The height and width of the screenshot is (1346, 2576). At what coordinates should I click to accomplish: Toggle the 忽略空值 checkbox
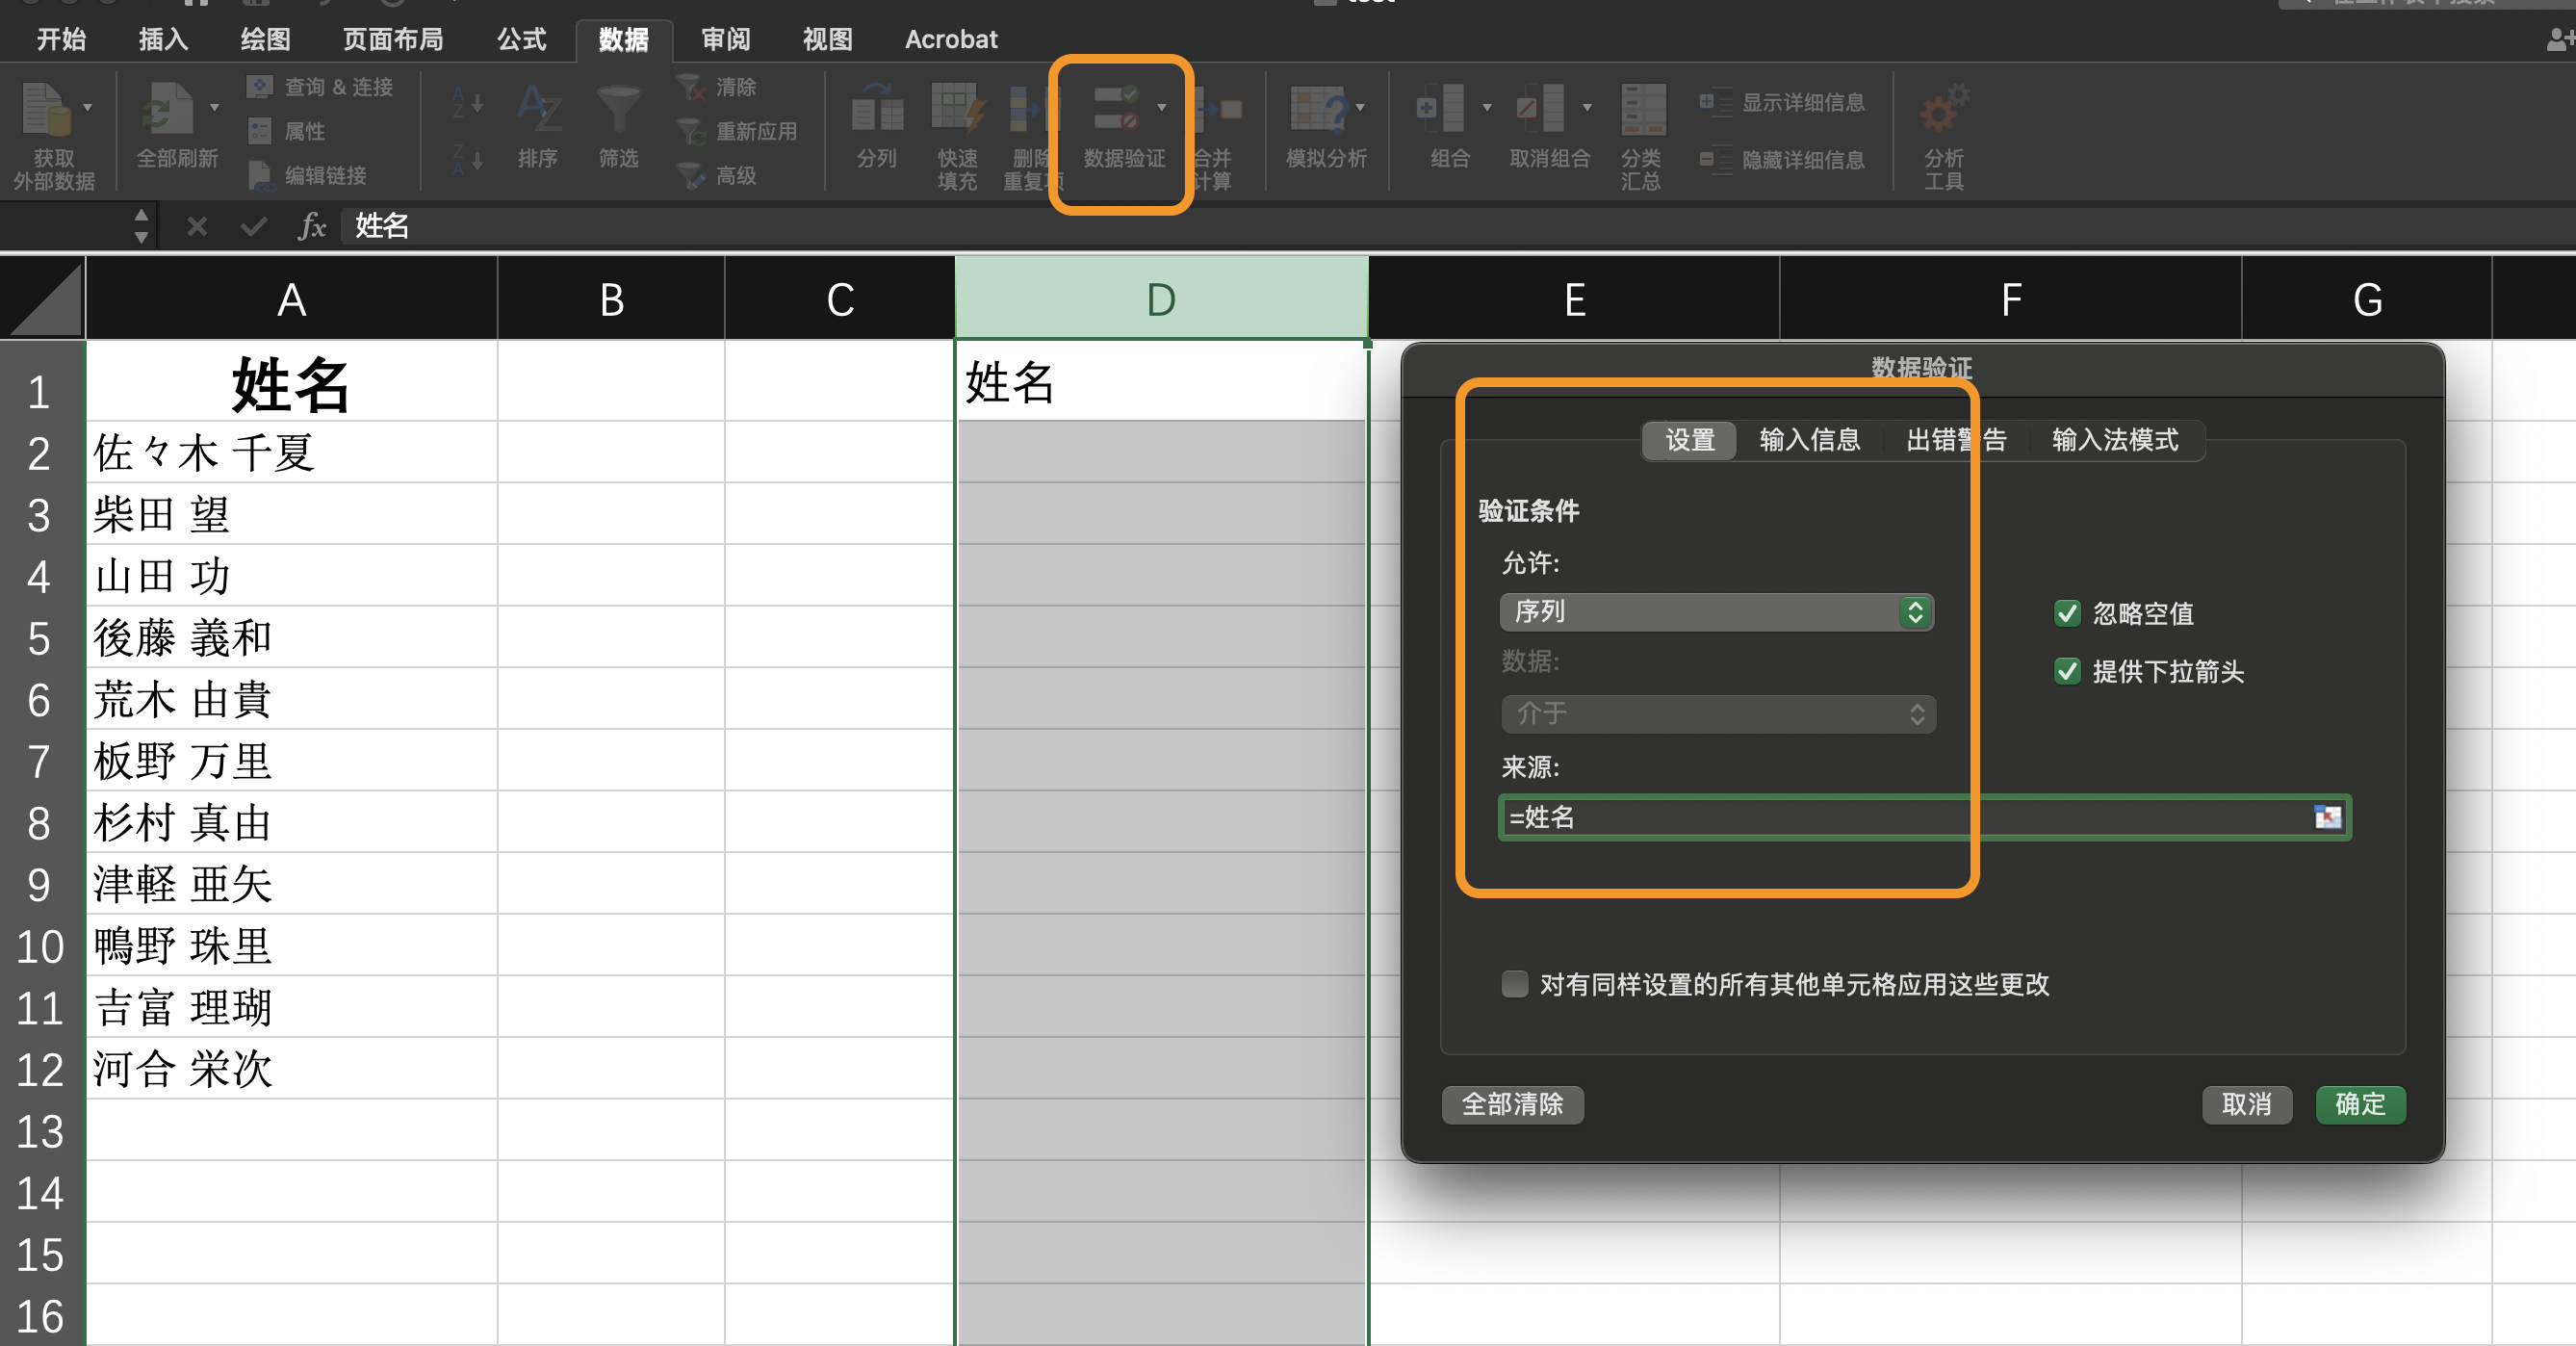[2067, 614]
